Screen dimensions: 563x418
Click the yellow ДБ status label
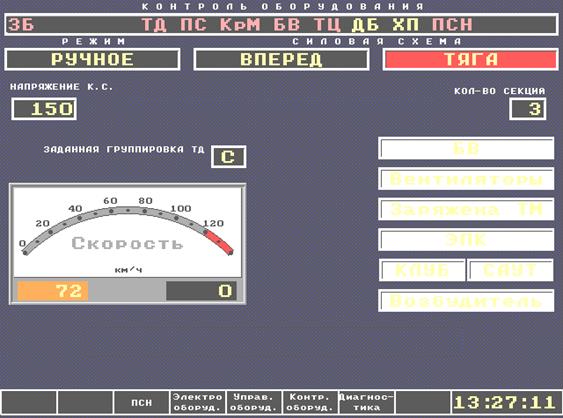(366, 25)
